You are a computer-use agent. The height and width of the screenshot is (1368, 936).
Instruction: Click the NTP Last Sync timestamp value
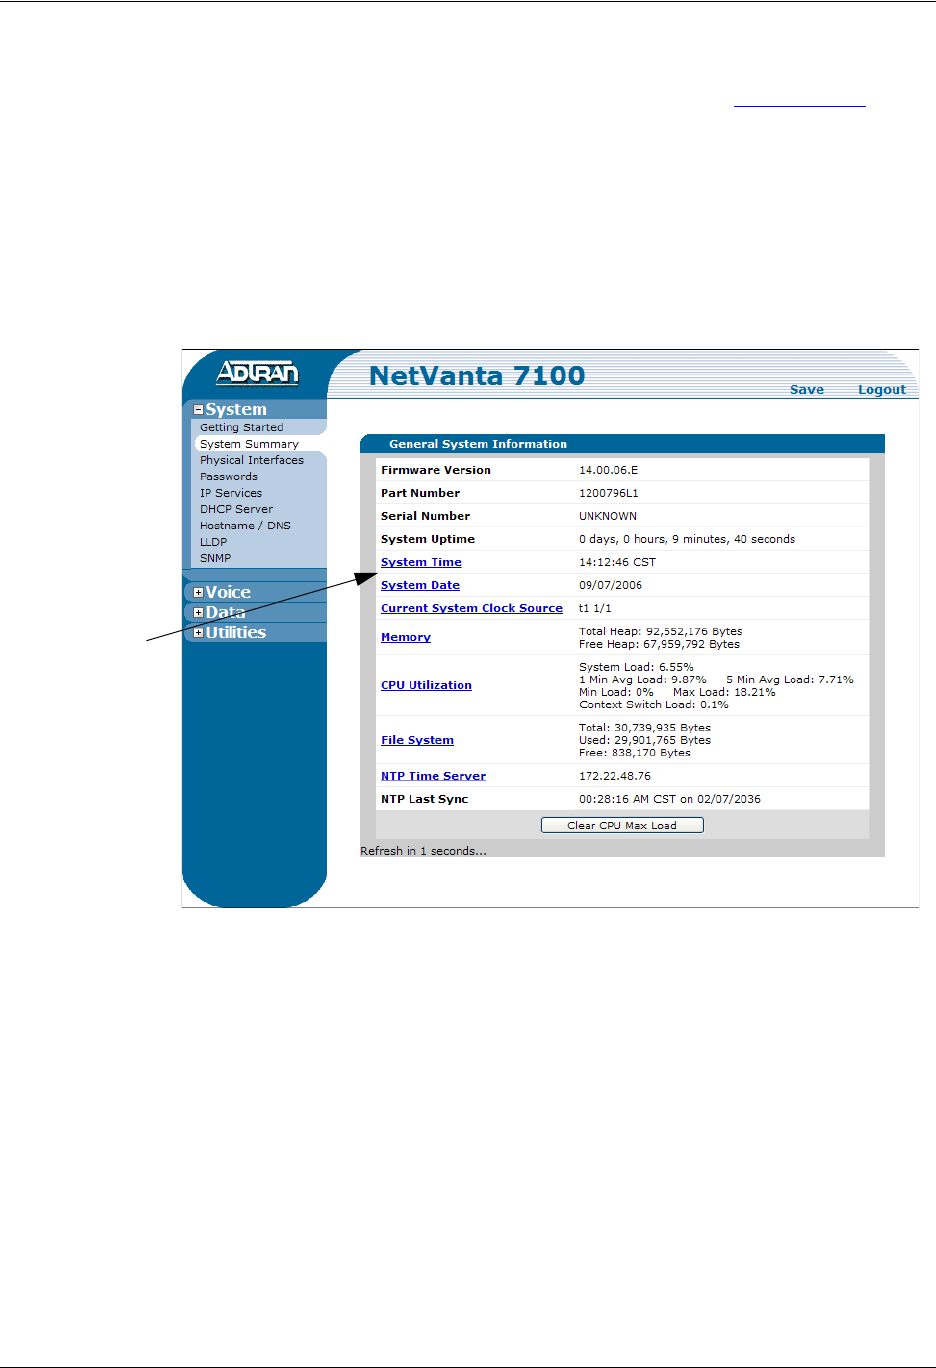coord(670,799)
